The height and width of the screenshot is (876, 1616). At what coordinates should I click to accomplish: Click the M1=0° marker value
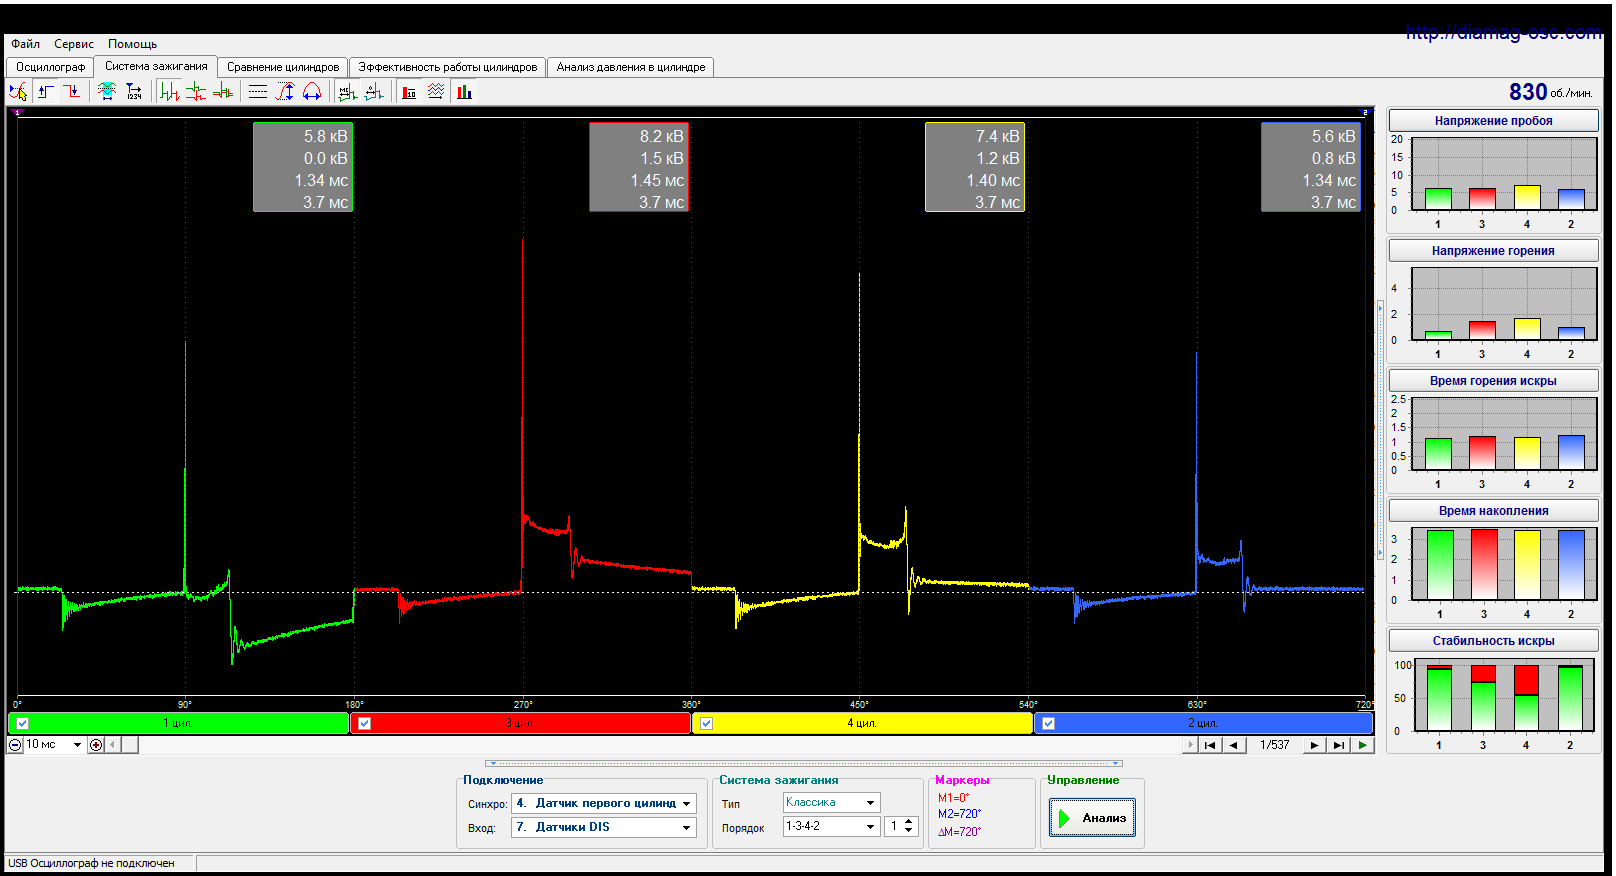coord(953,798)
